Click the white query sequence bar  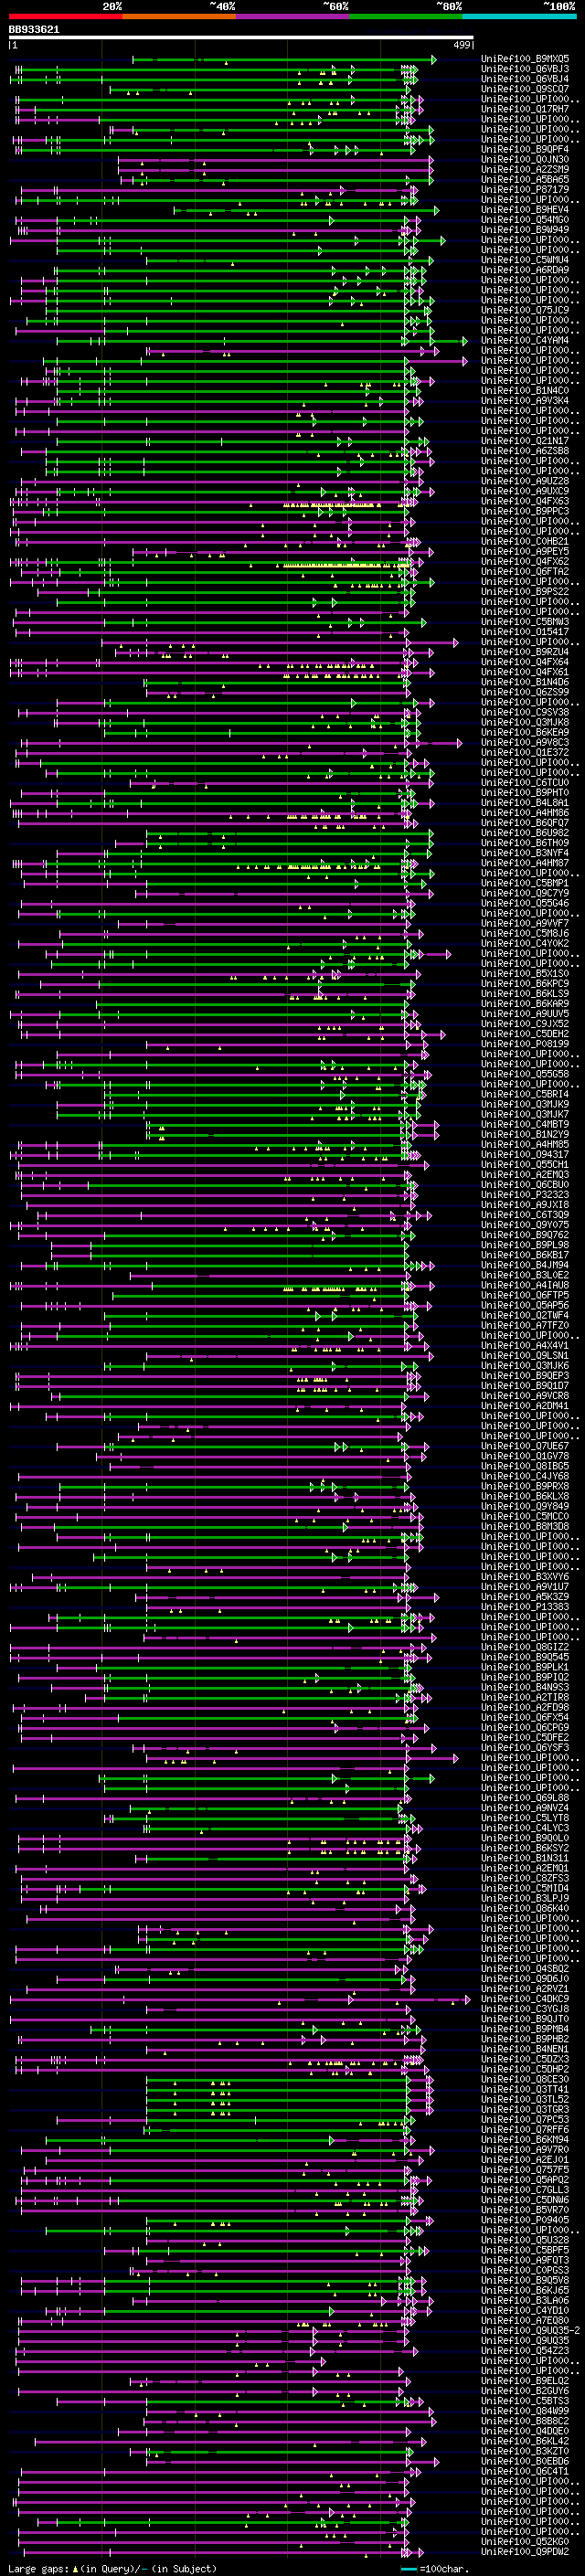click(241, 38)
